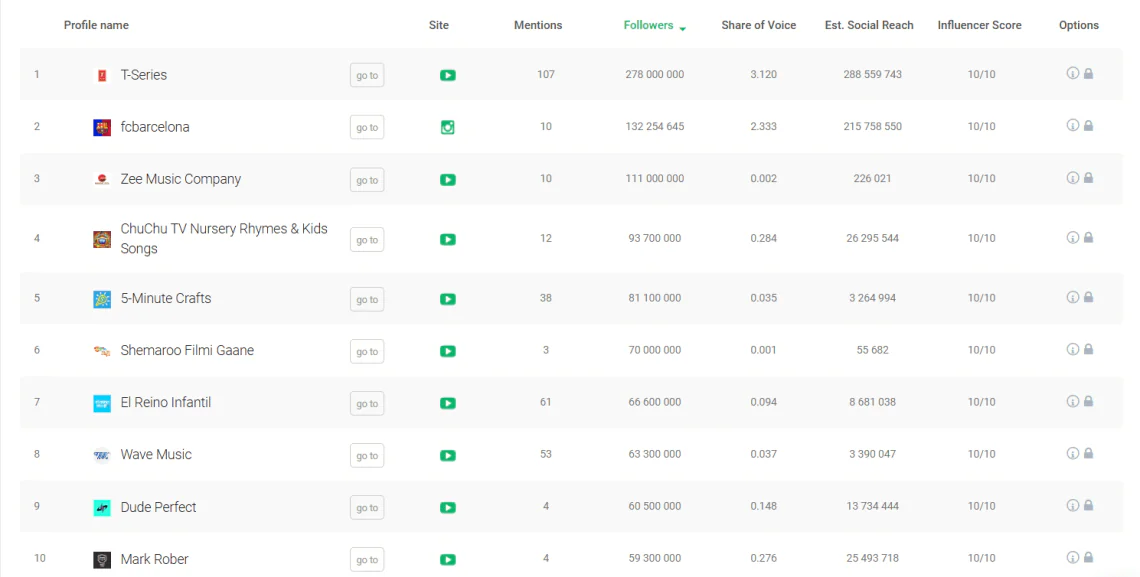
Task: Click the Mark Rober profile avatar
Action: pos(102,560)
